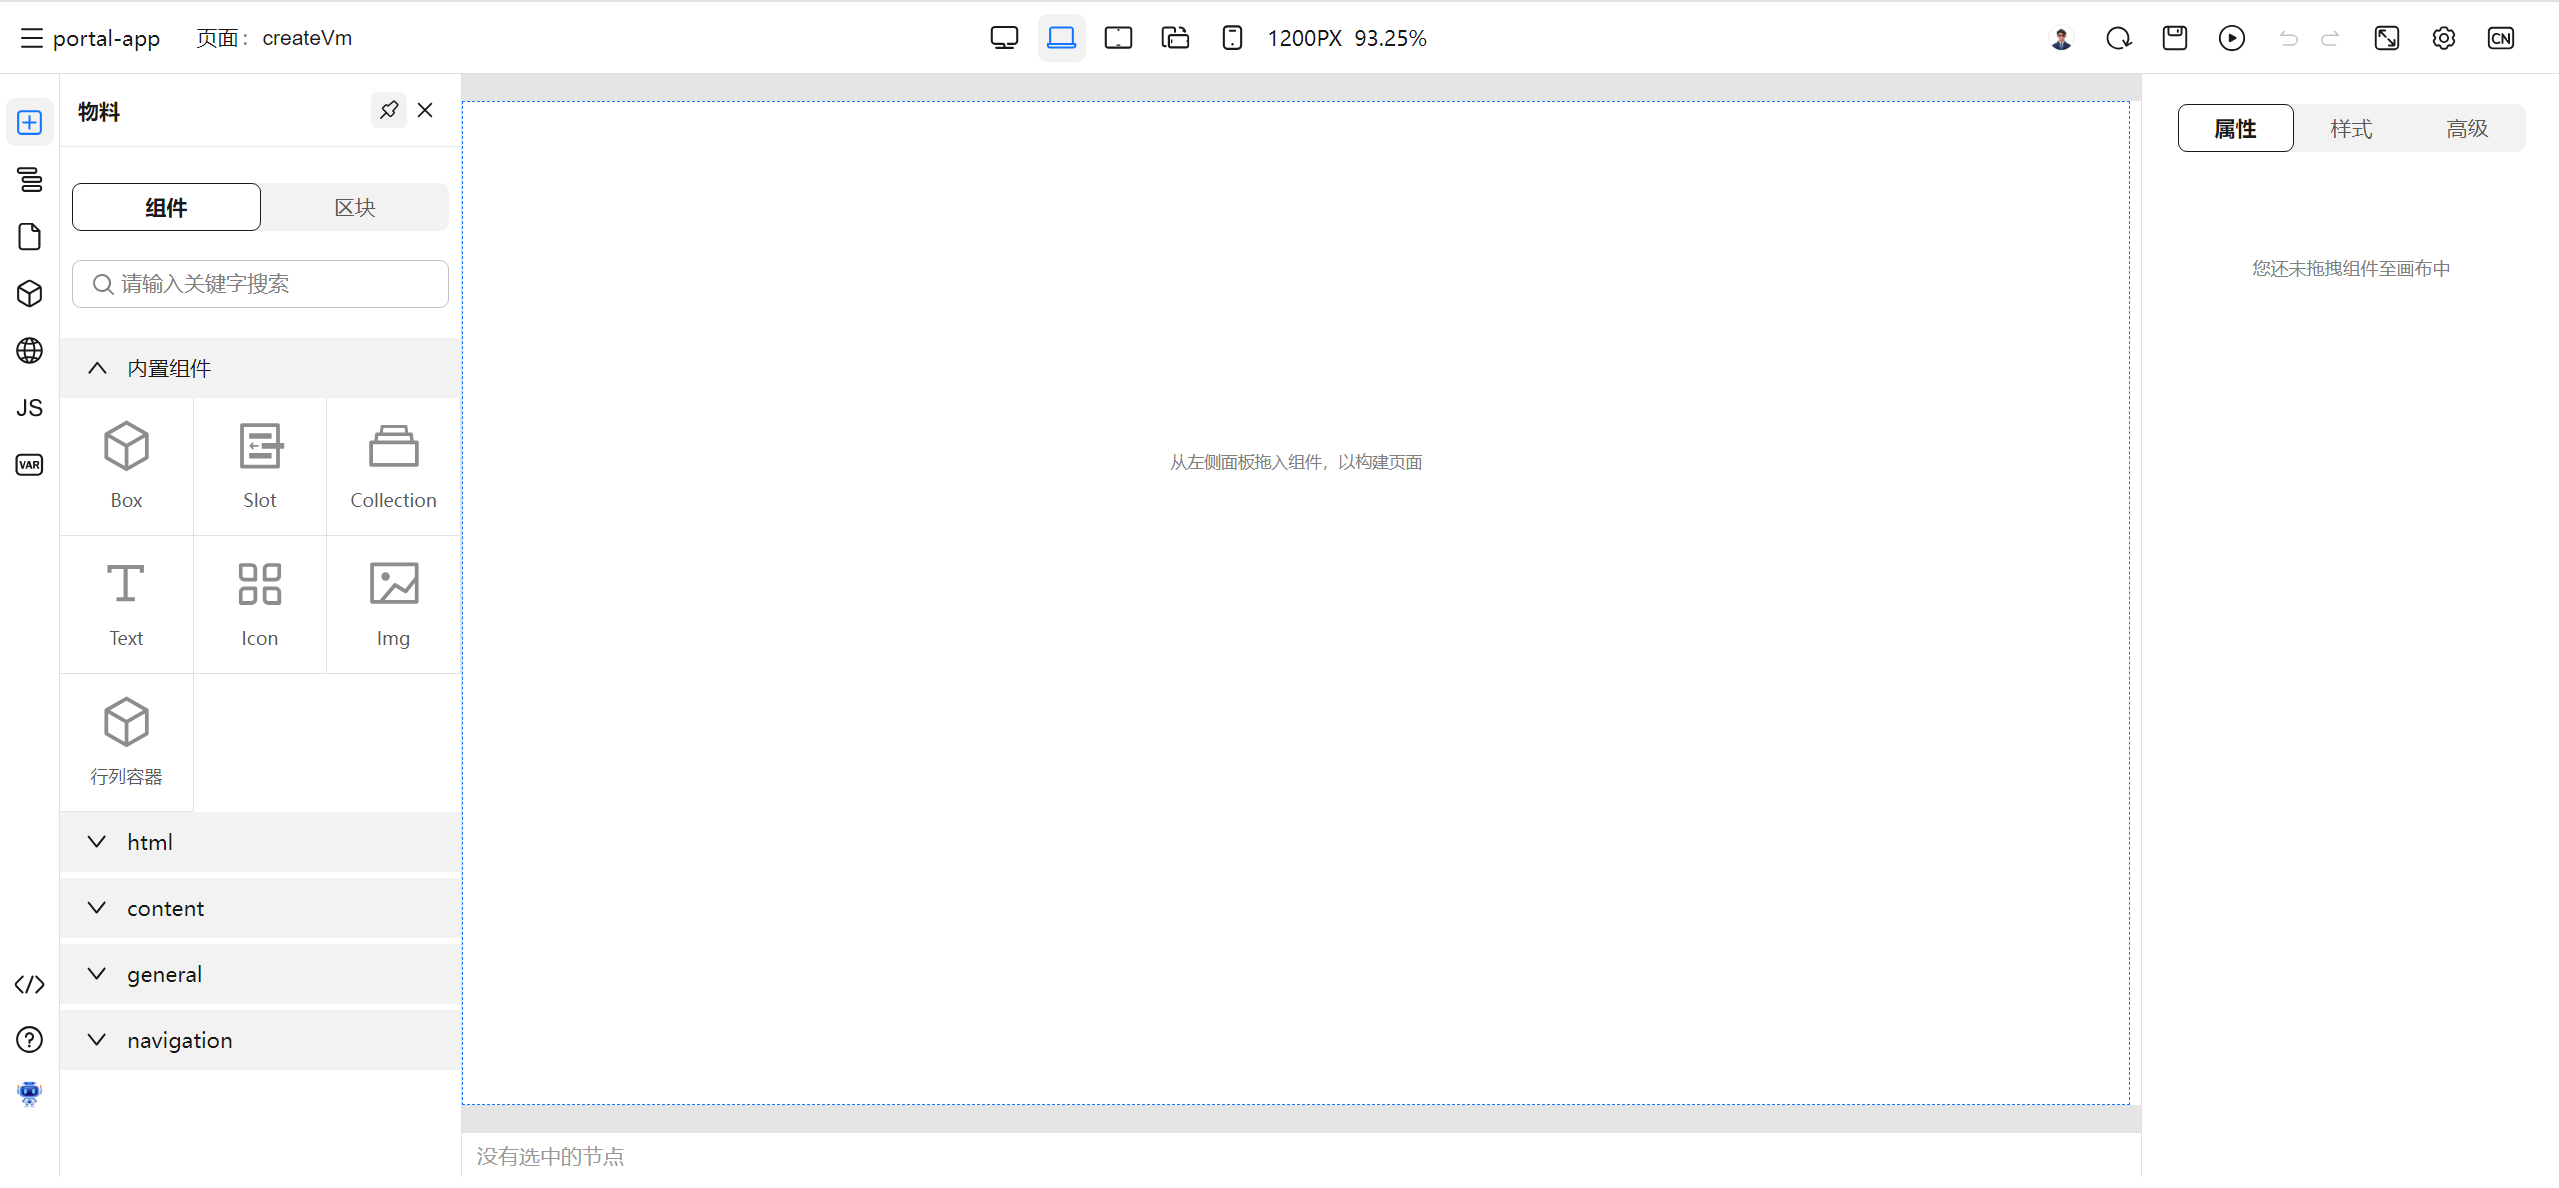Open the page management sidebar icon
Viewport: 2559px width, 1188px height.
point(29,237)
